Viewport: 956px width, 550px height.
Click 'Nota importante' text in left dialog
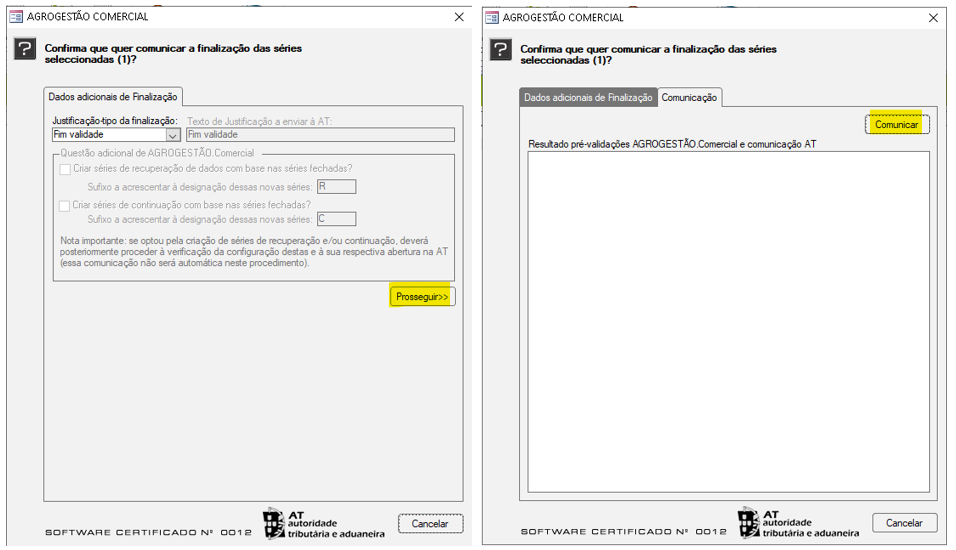[x=254, y=252]
